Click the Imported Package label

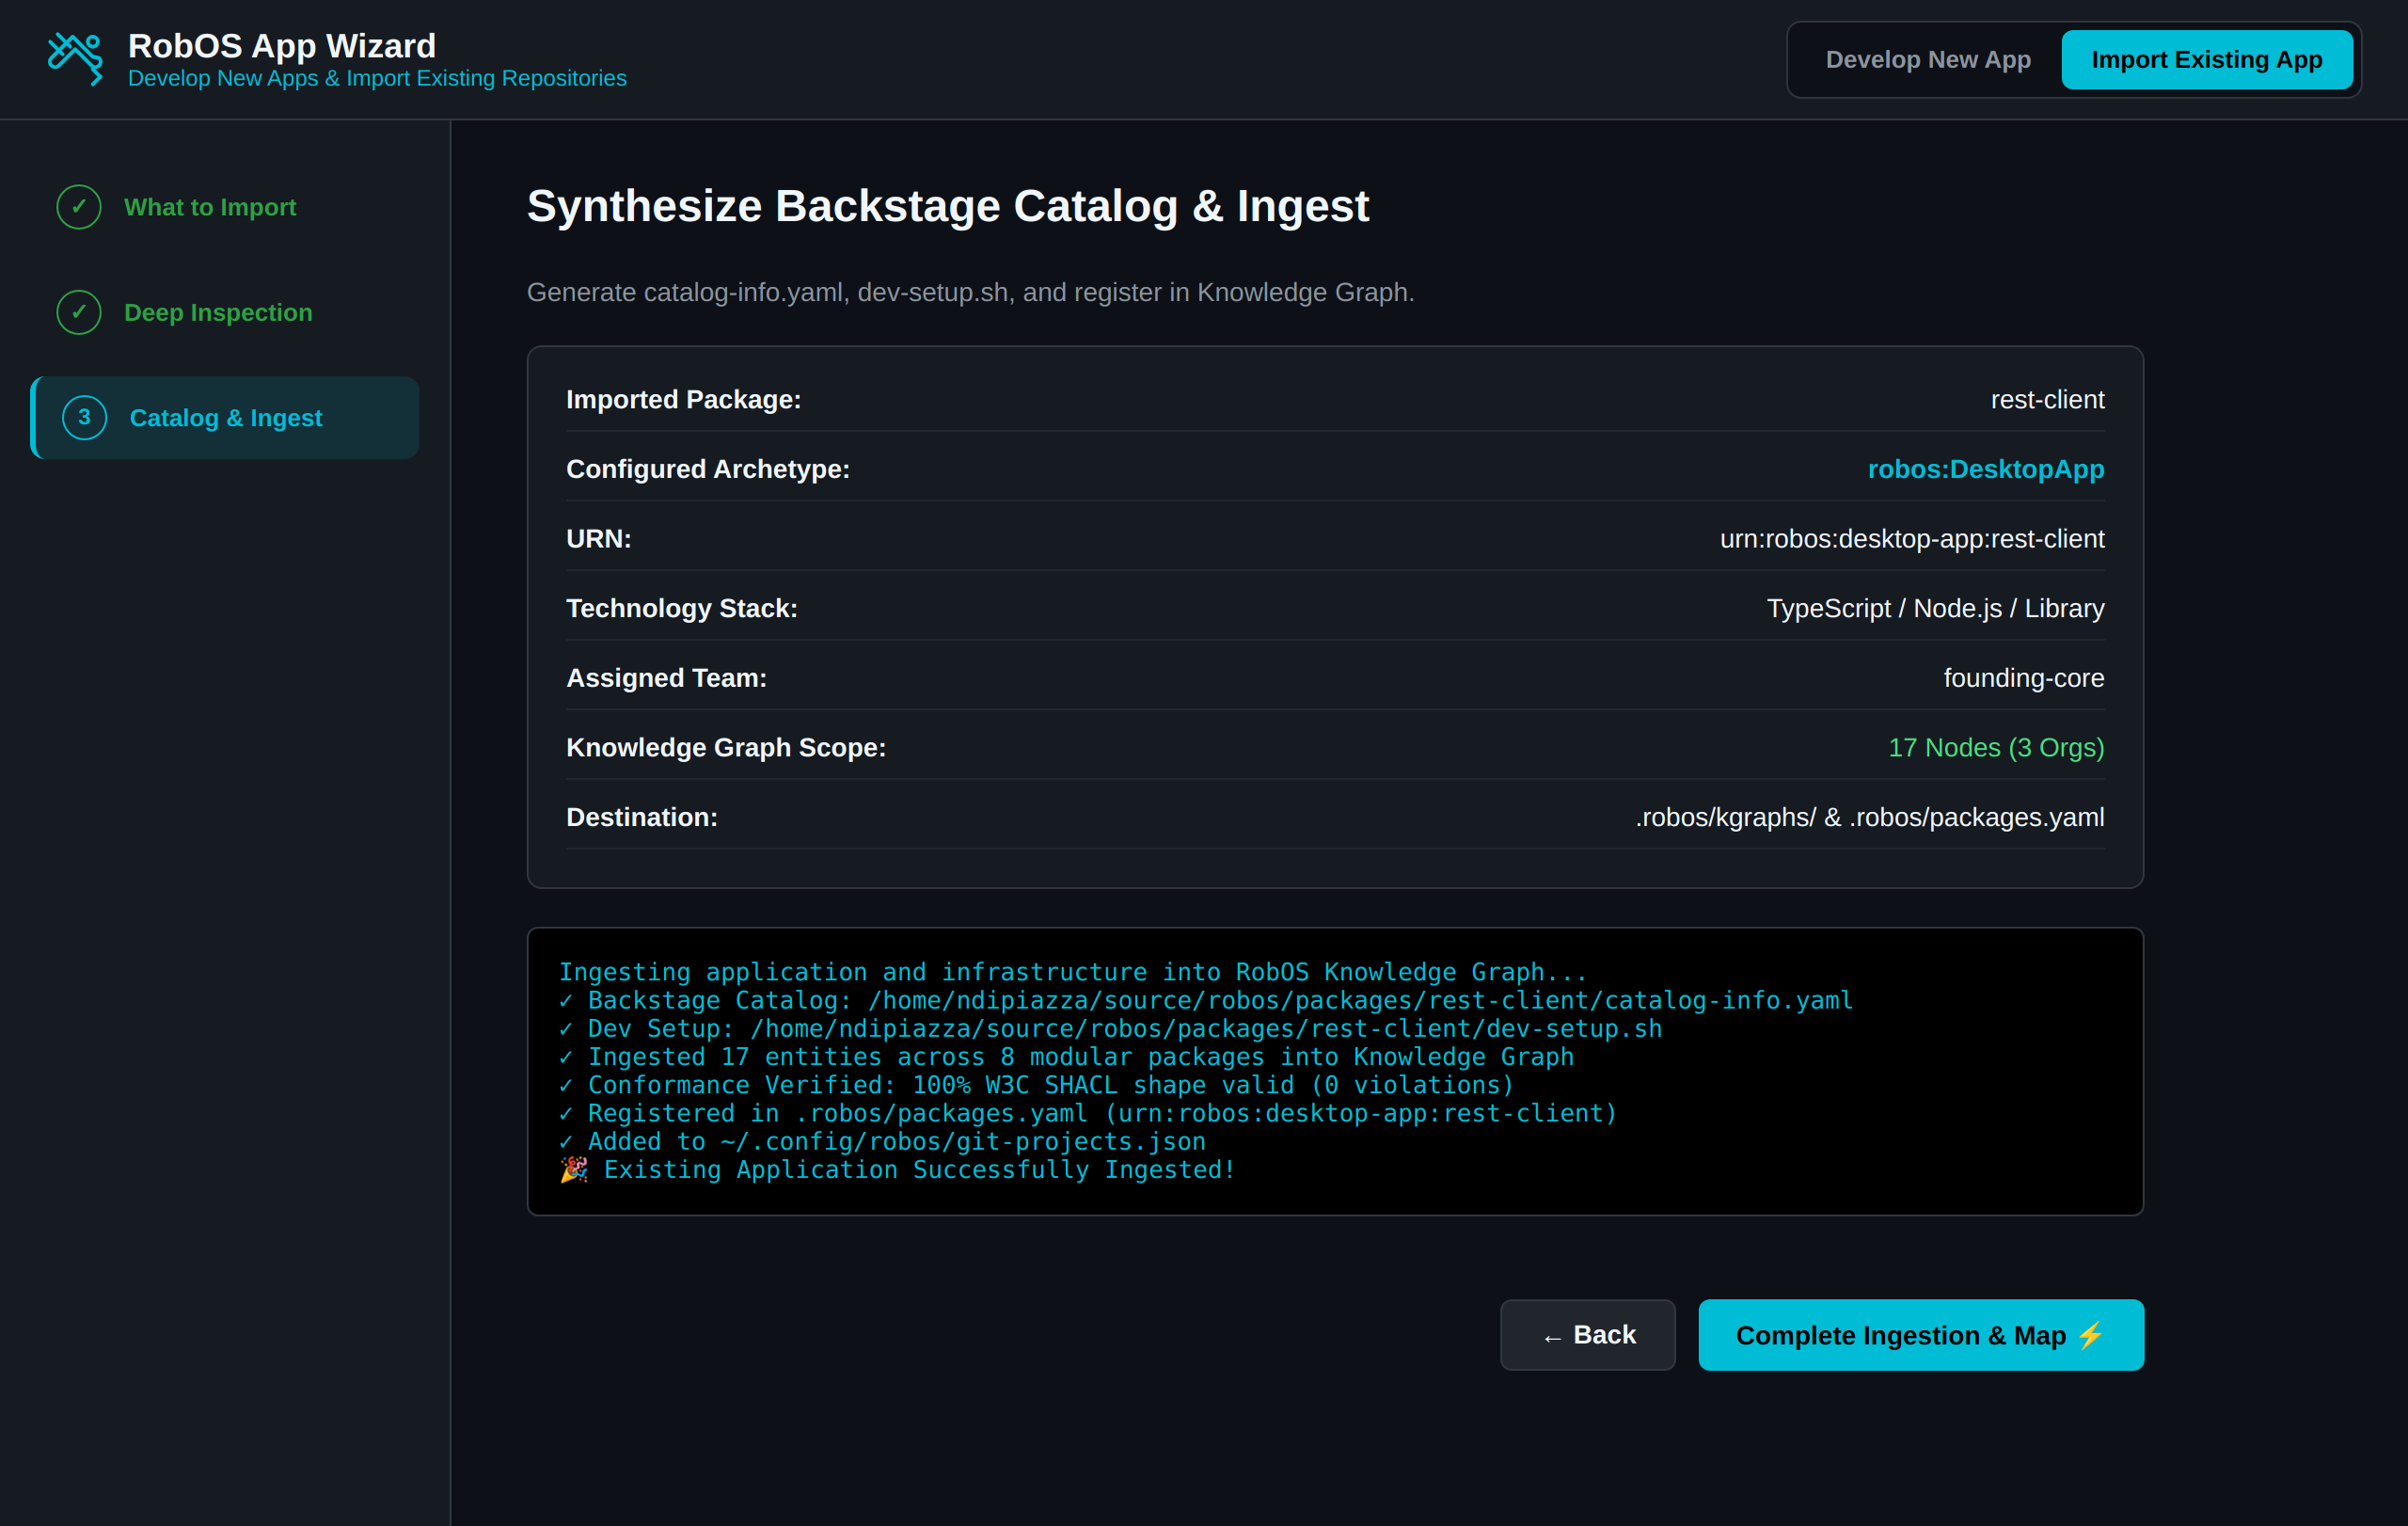pos(683,399)
